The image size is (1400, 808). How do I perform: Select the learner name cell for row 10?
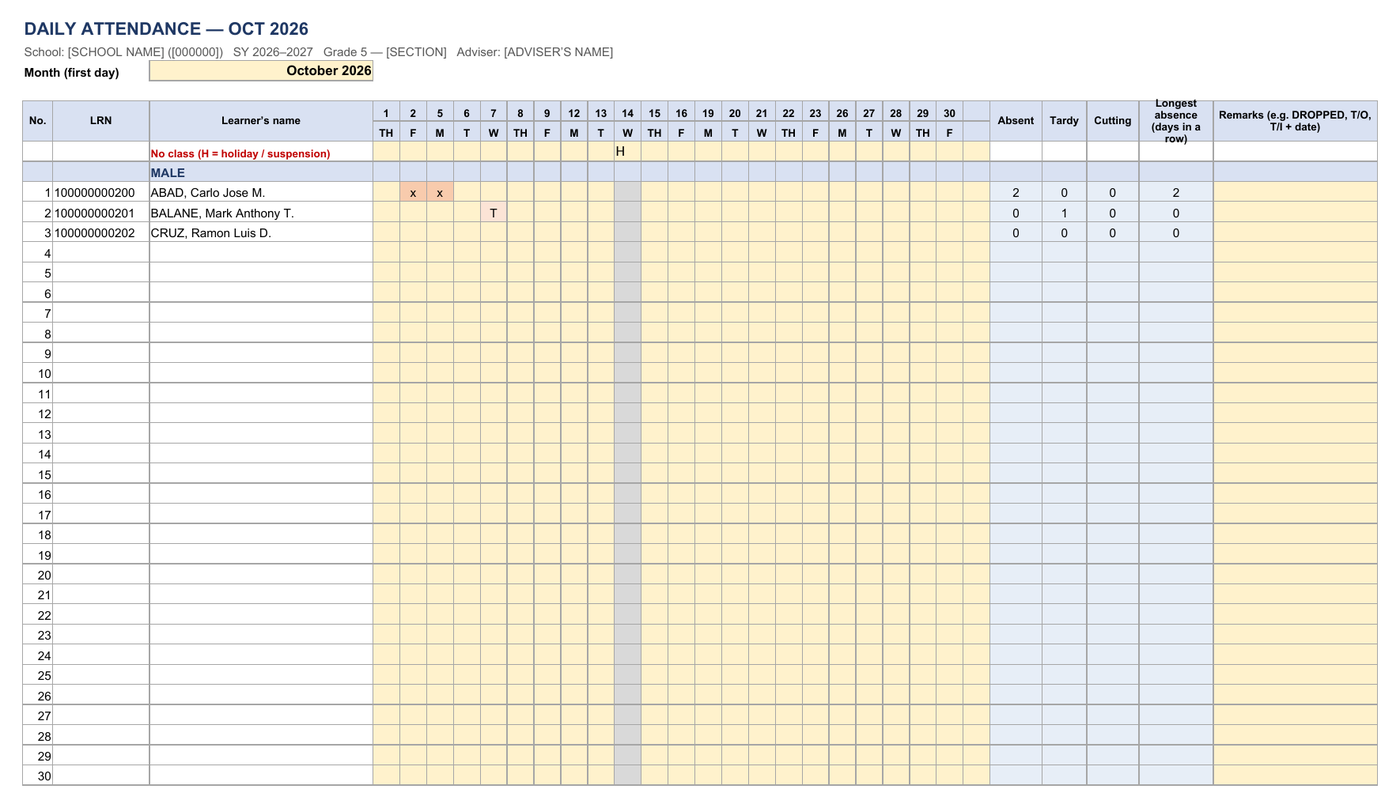(x=261, y=374)
